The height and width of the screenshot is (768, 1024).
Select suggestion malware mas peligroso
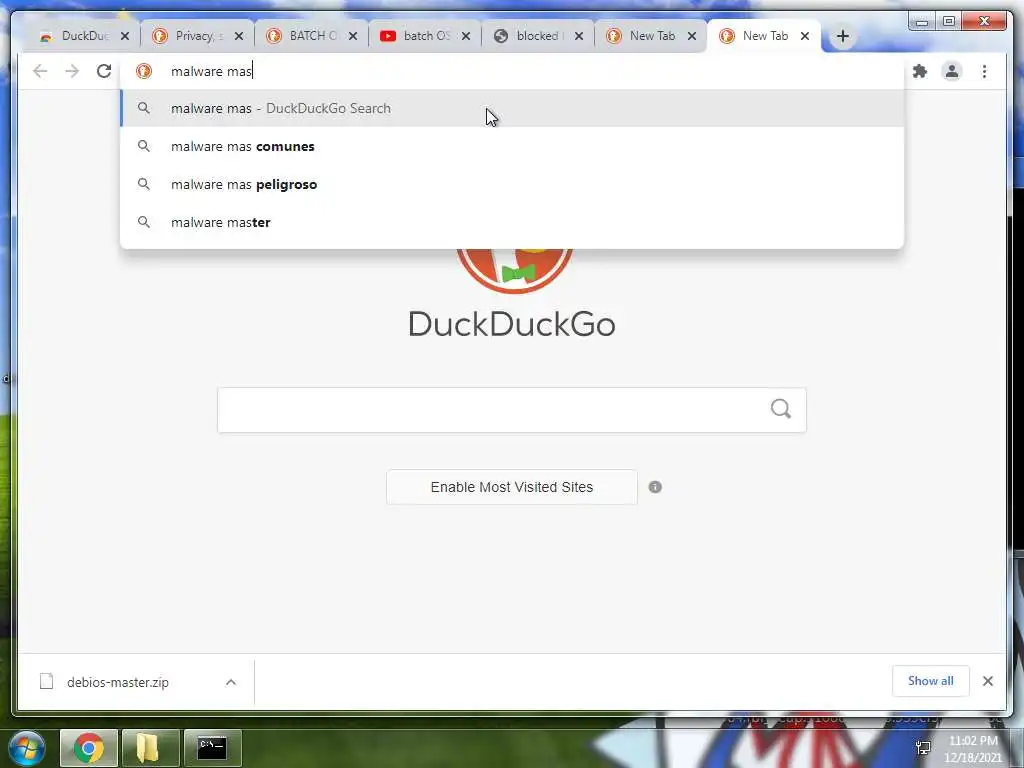coord(512,184)
